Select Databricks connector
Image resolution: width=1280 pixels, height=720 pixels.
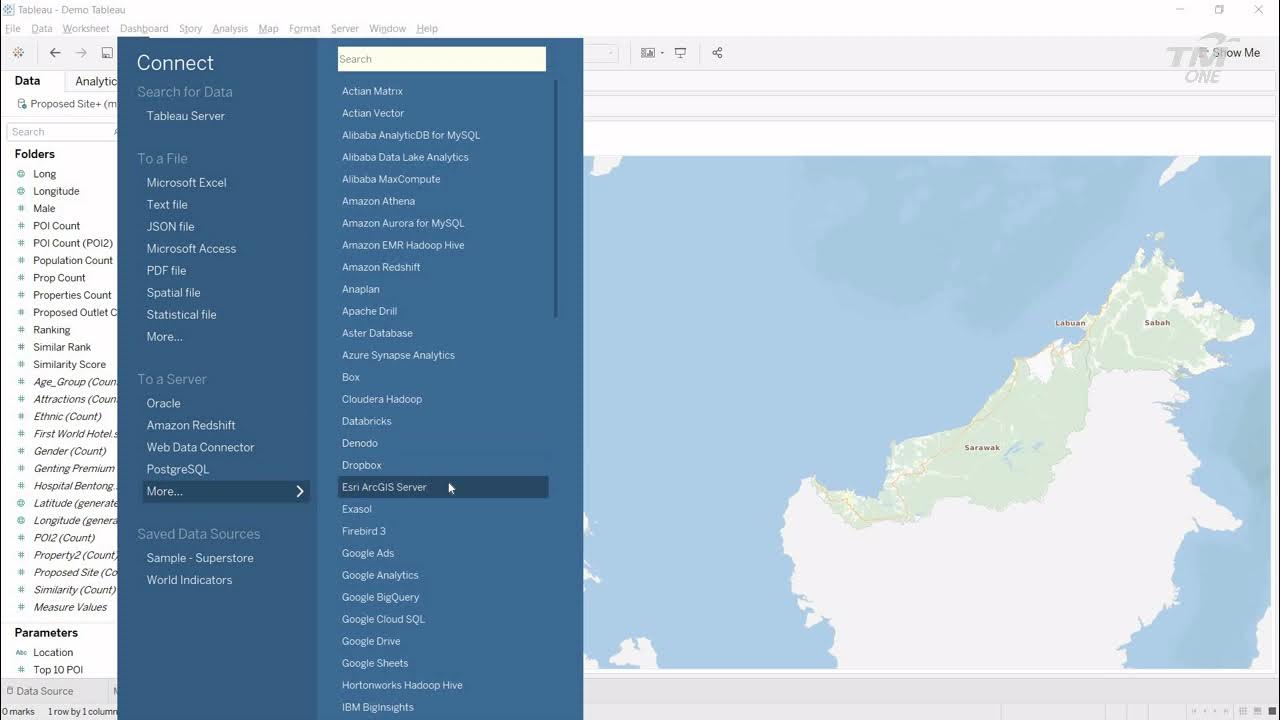(x=367, y=421)
